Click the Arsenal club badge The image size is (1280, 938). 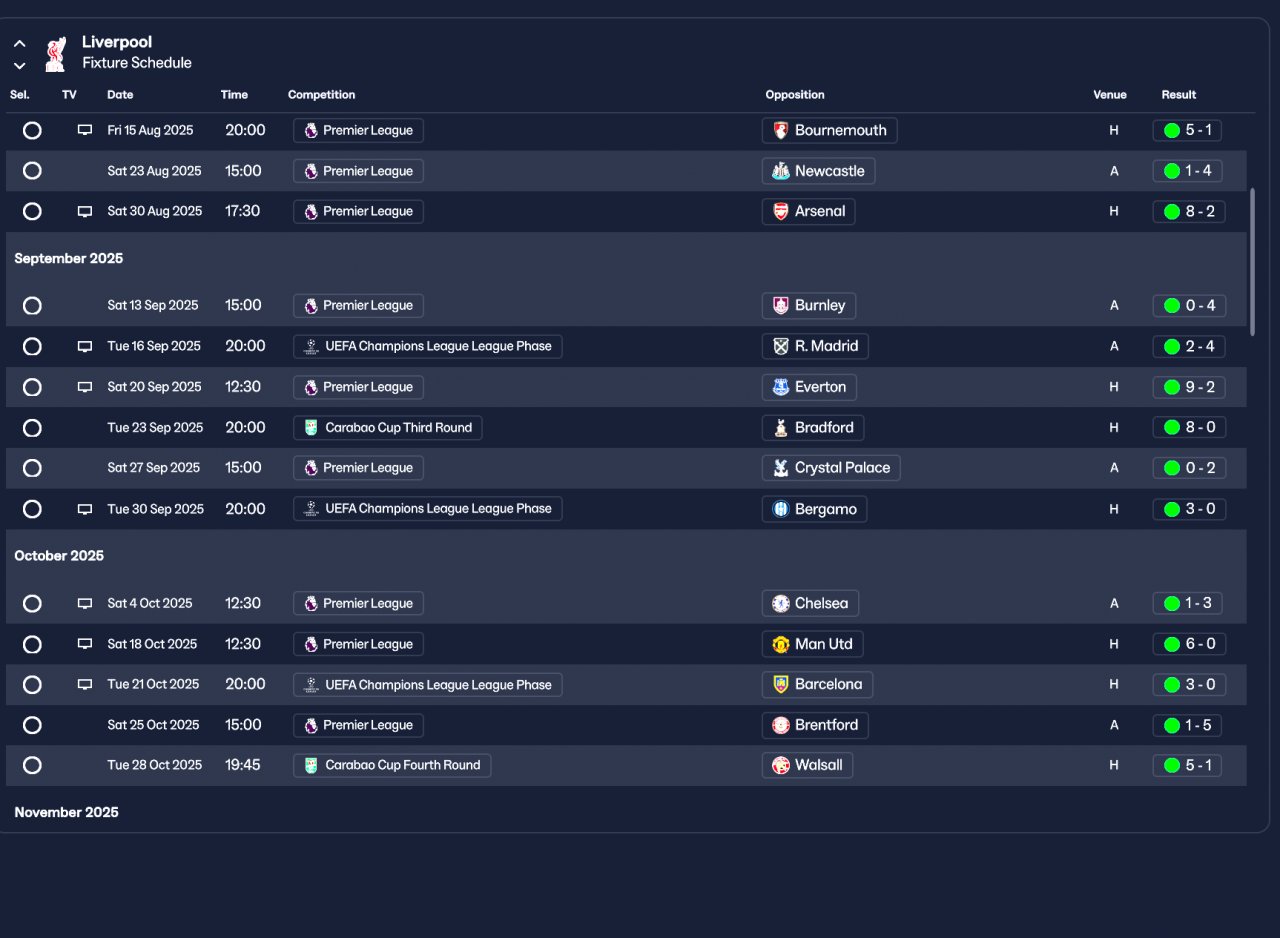pyautogui.click(x=781, y=212)
